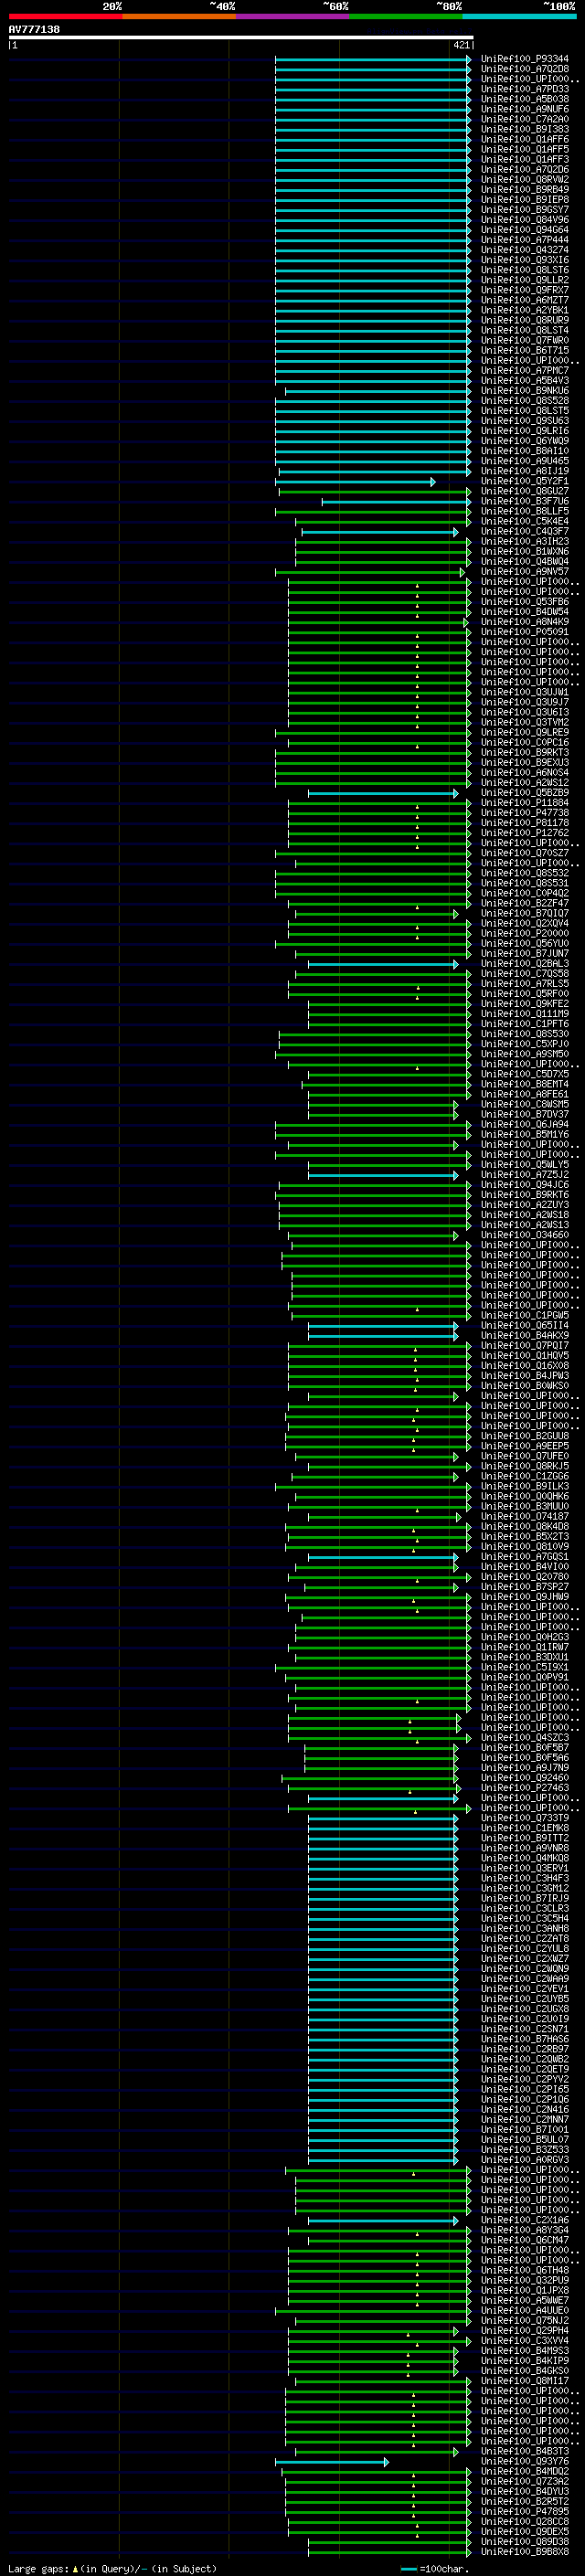Click the short cyan alignment bar for Q5Y2F1
Image resolution: width=585 pixels, height=2576 pixels.
(356, 482)
